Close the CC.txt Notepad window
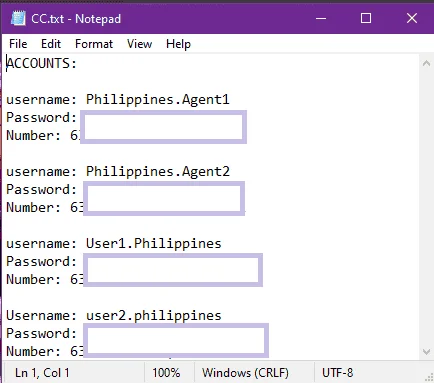The height and width of the screenshot is (383, 434). click(412, 18)
